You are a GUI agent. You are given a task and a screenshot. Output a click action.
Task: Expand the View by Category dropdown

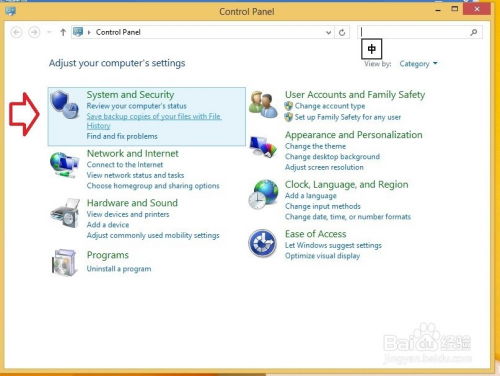click(x=418, y=64)
